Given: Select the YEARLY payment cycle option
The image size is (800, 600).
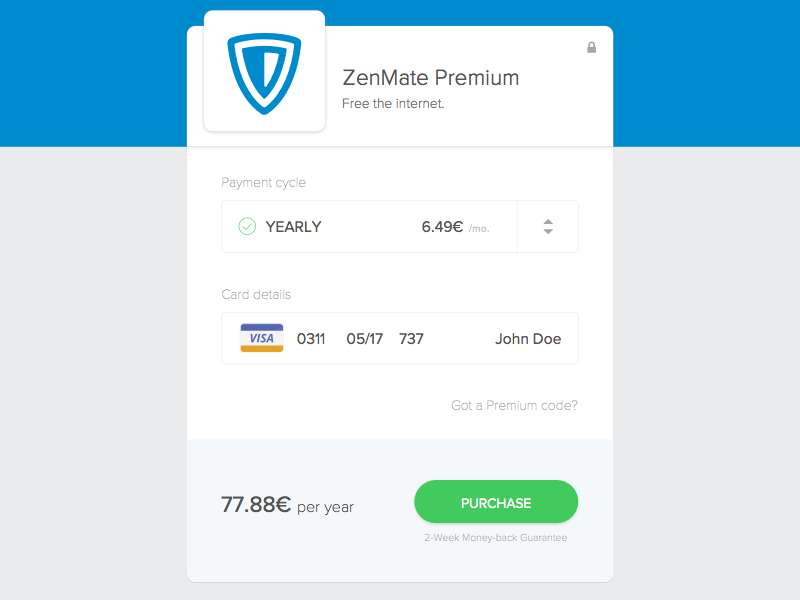Looking at the screenshot, I should coord(293,227).
